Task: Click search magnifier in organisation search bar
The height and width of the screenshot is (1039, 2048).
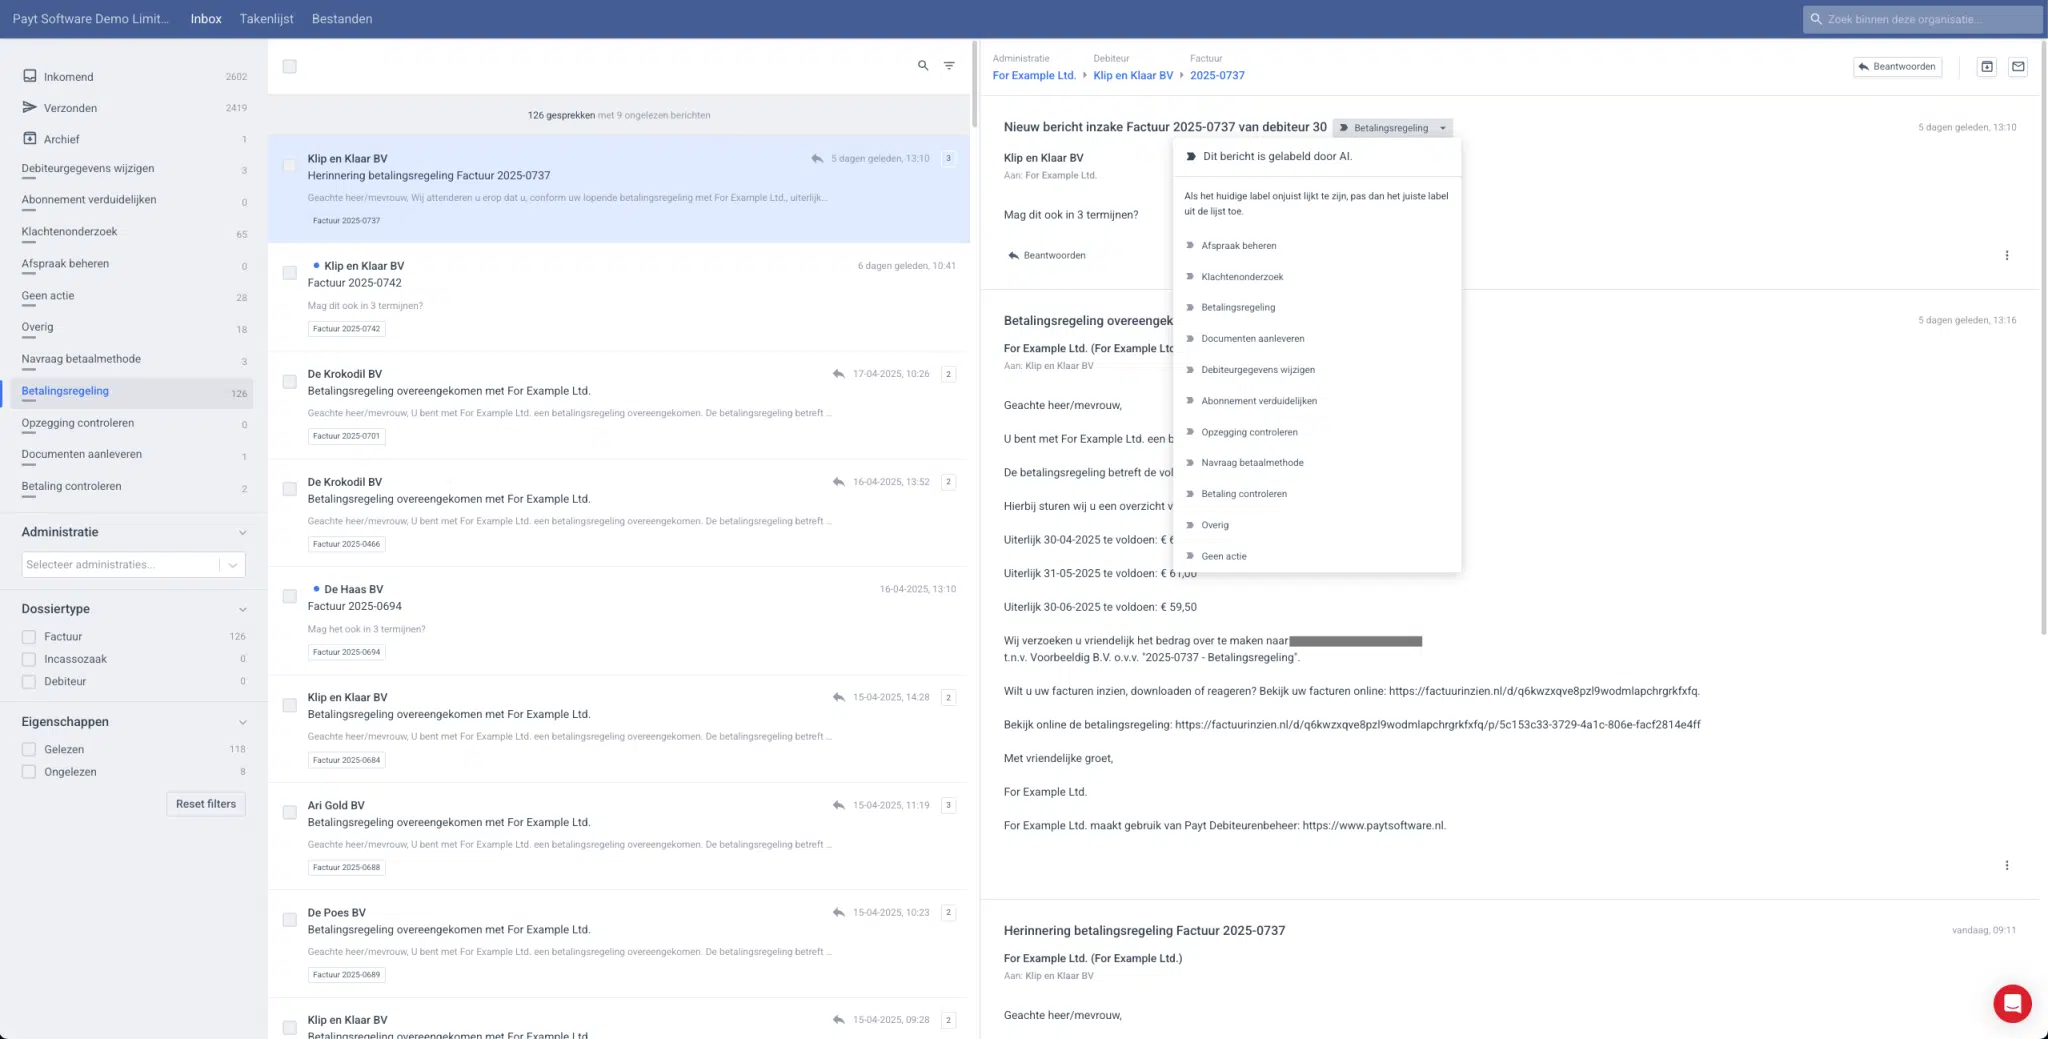Action: [x=1816, y=19]
